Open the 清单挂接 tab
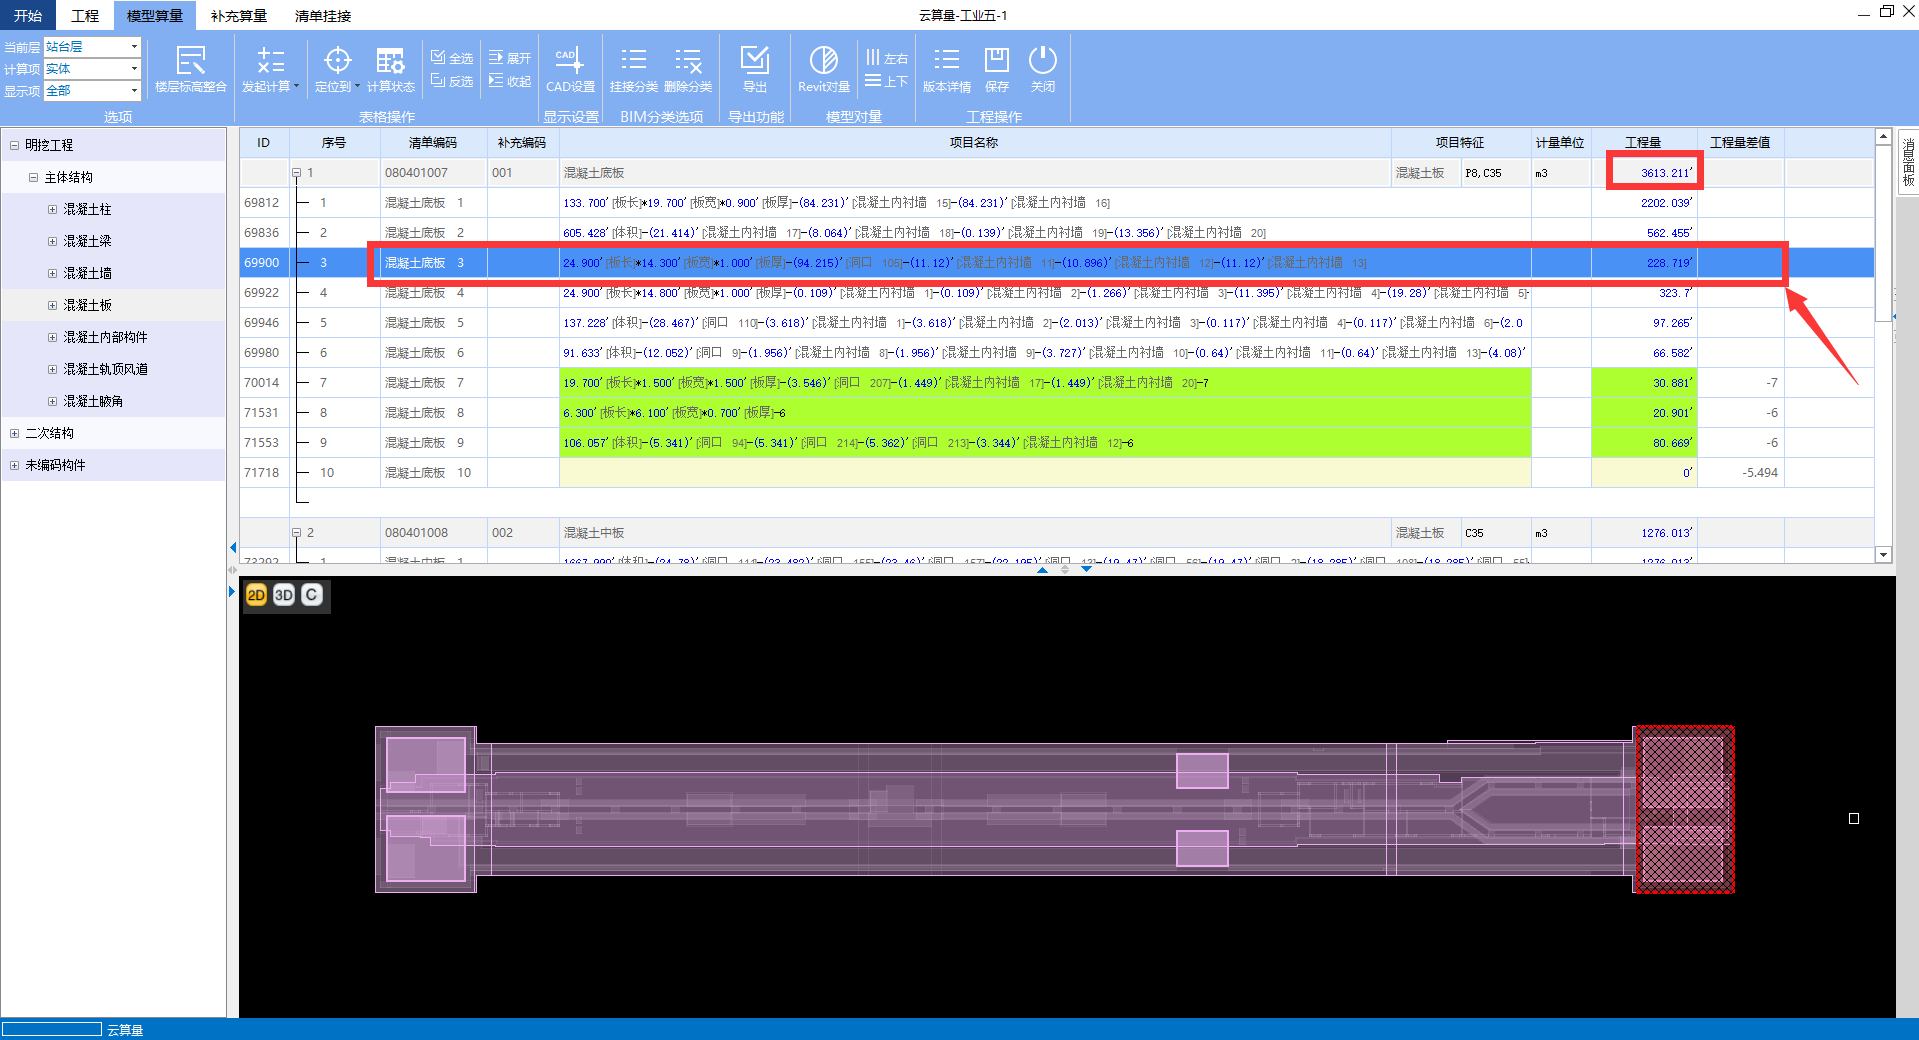 point(322,16)
